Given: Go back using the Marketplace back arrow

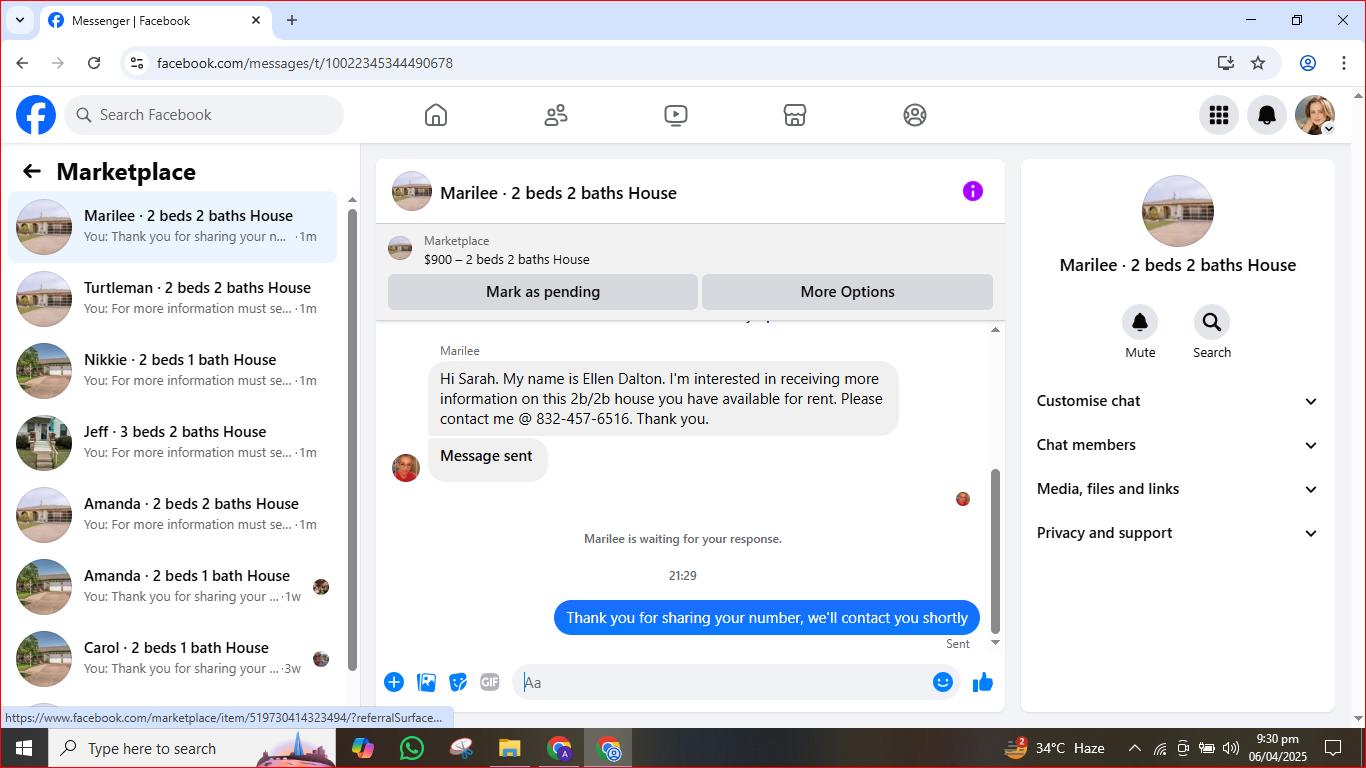Looking at the screenshot, I should pyautogui.click(x=32, y=171).
